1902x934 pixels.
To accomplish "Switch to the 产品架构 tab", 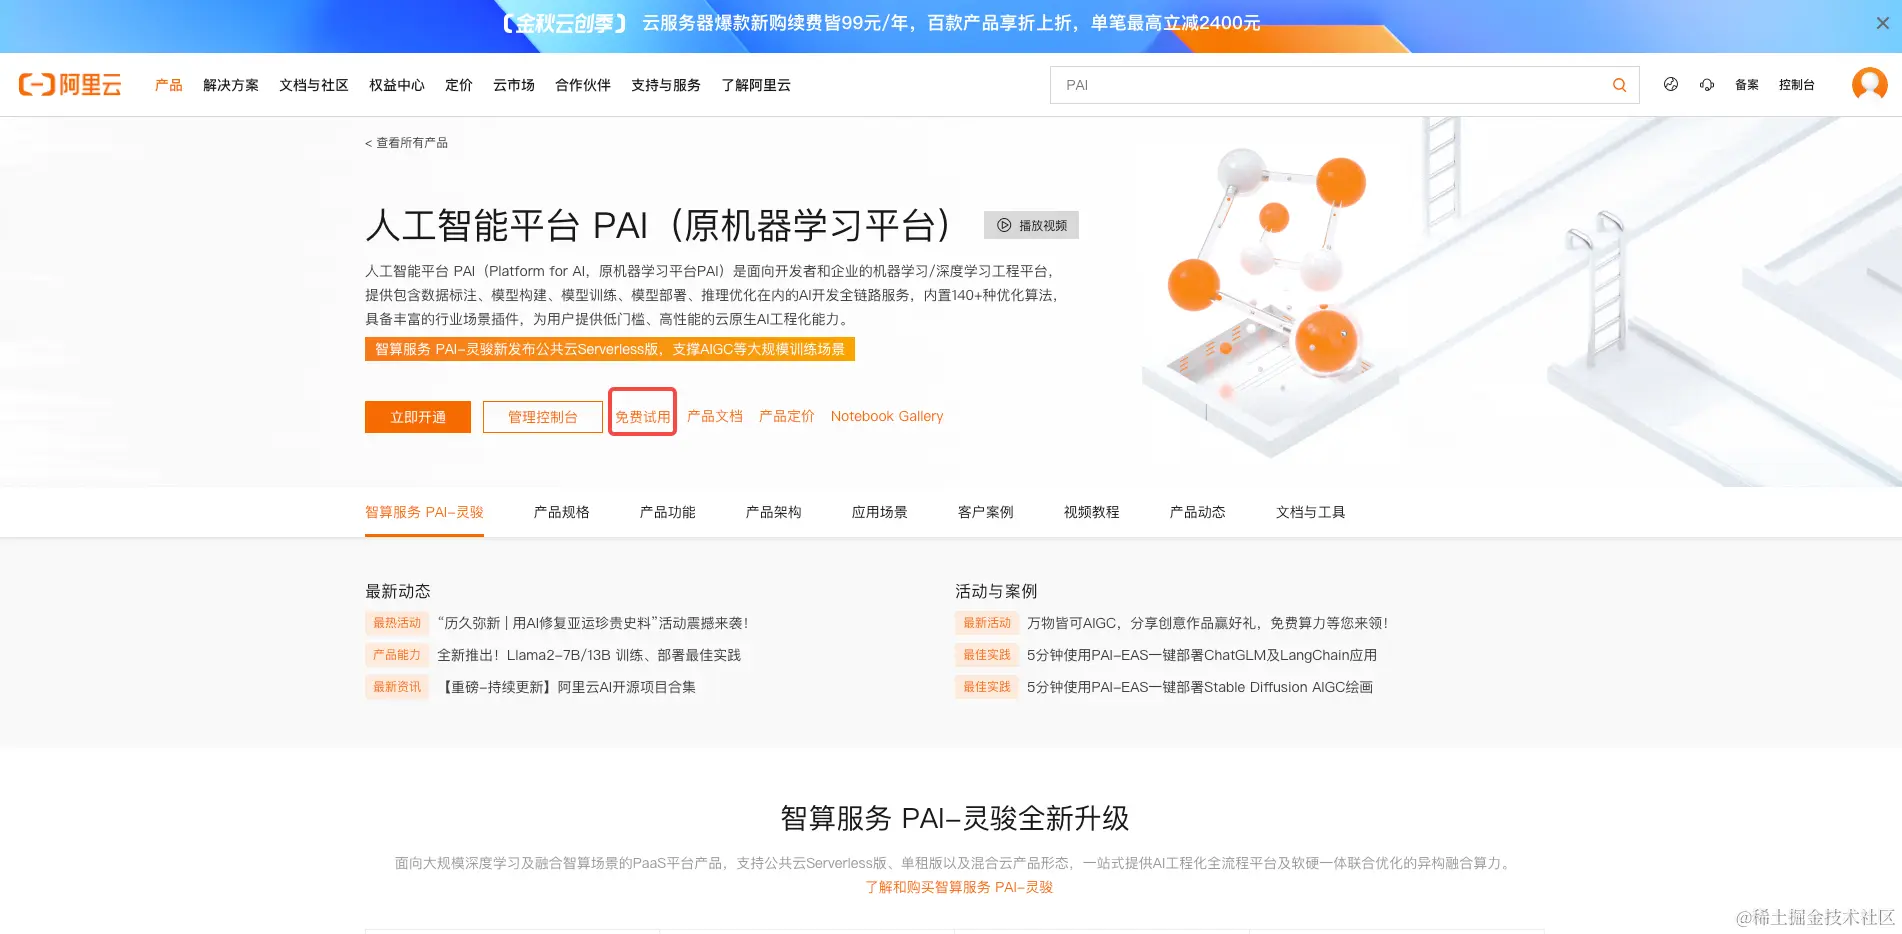I will point(774,512).
